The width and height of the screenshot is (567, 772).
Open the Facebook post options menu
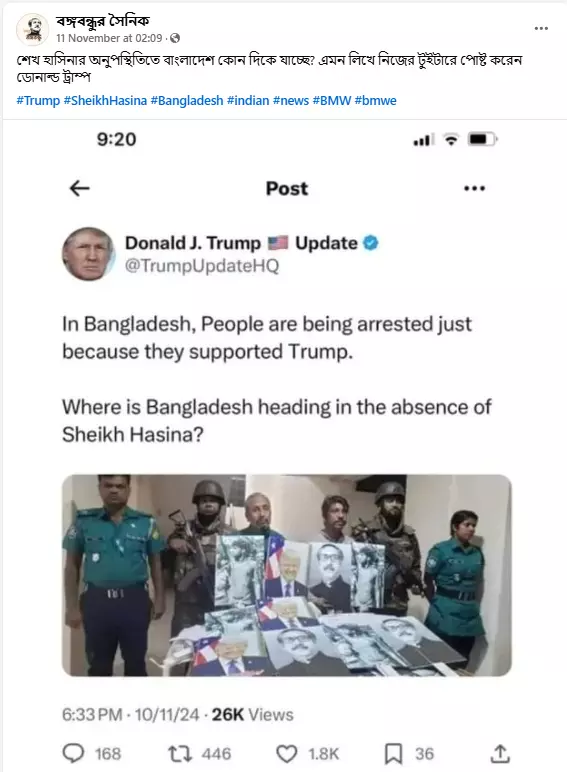pyautogui.click(x=541, y=29)
